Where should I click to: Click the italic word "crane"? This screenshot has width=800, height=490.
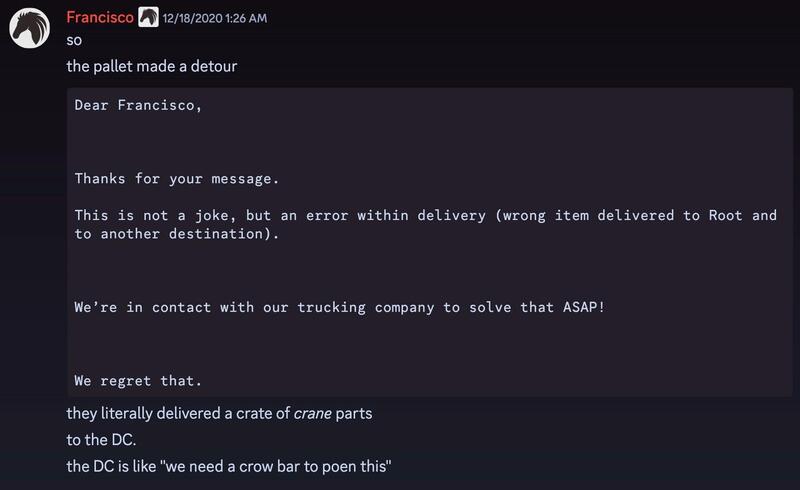(312, 413)
